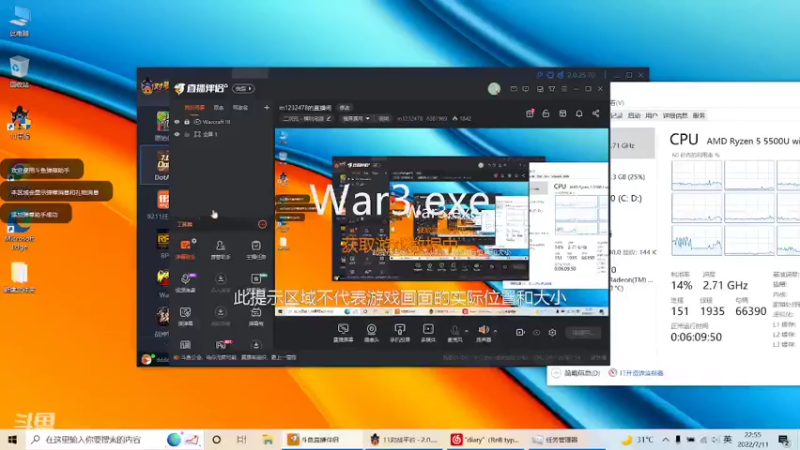This screenshot has width=800, height=450.
Task: Expand the speaker settings arrow
Action: [495, 331]
